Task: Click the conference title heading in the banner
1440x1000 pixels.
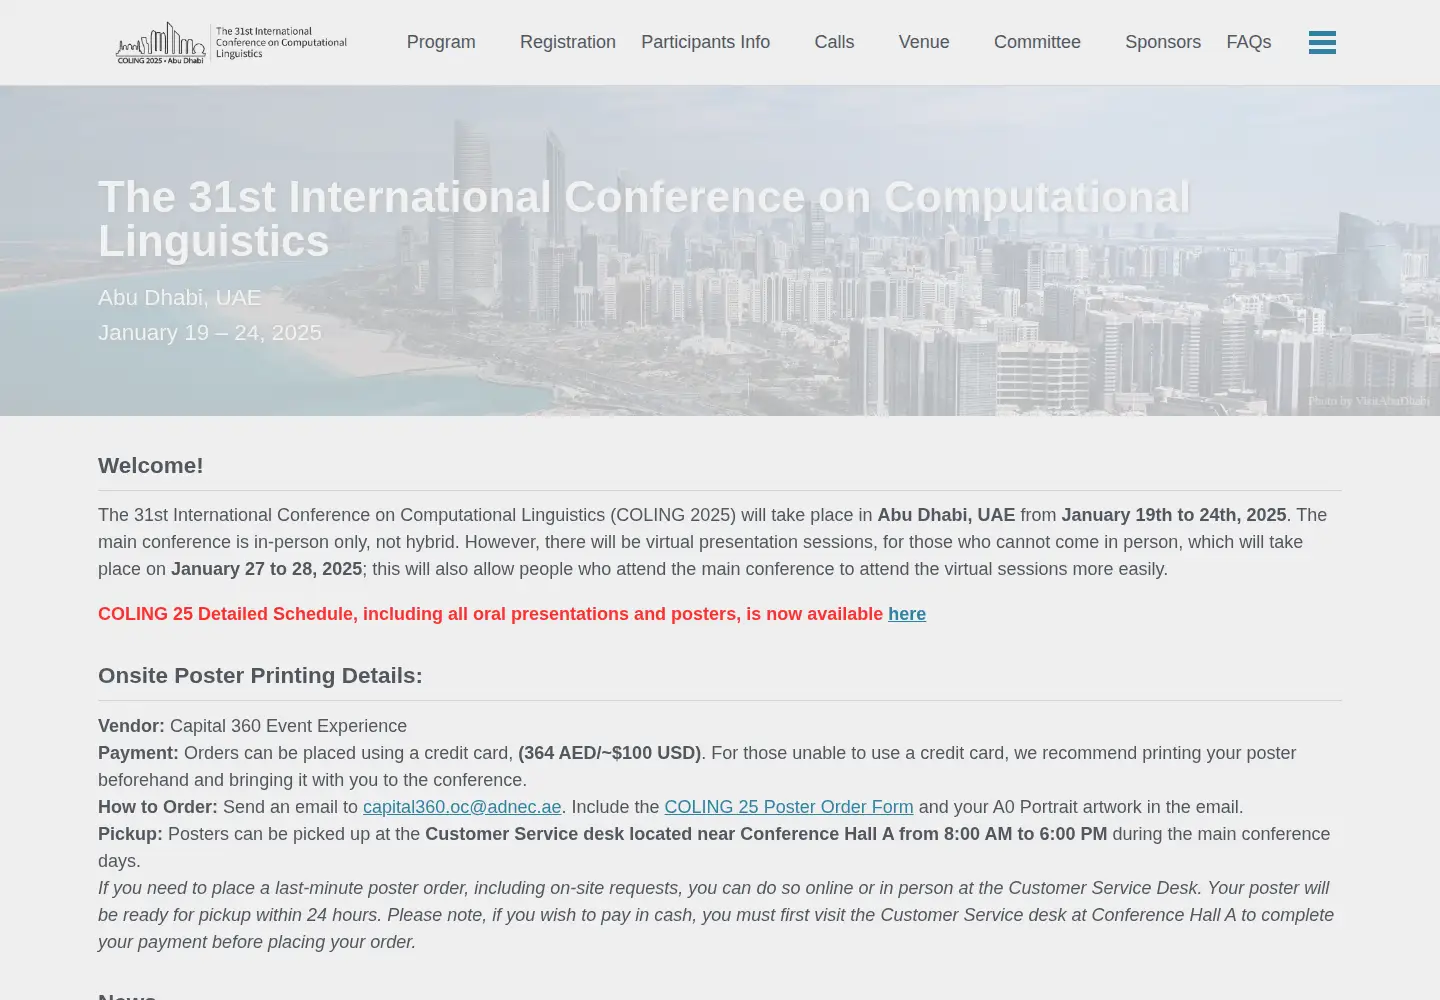Action: [x=644, y=219]
